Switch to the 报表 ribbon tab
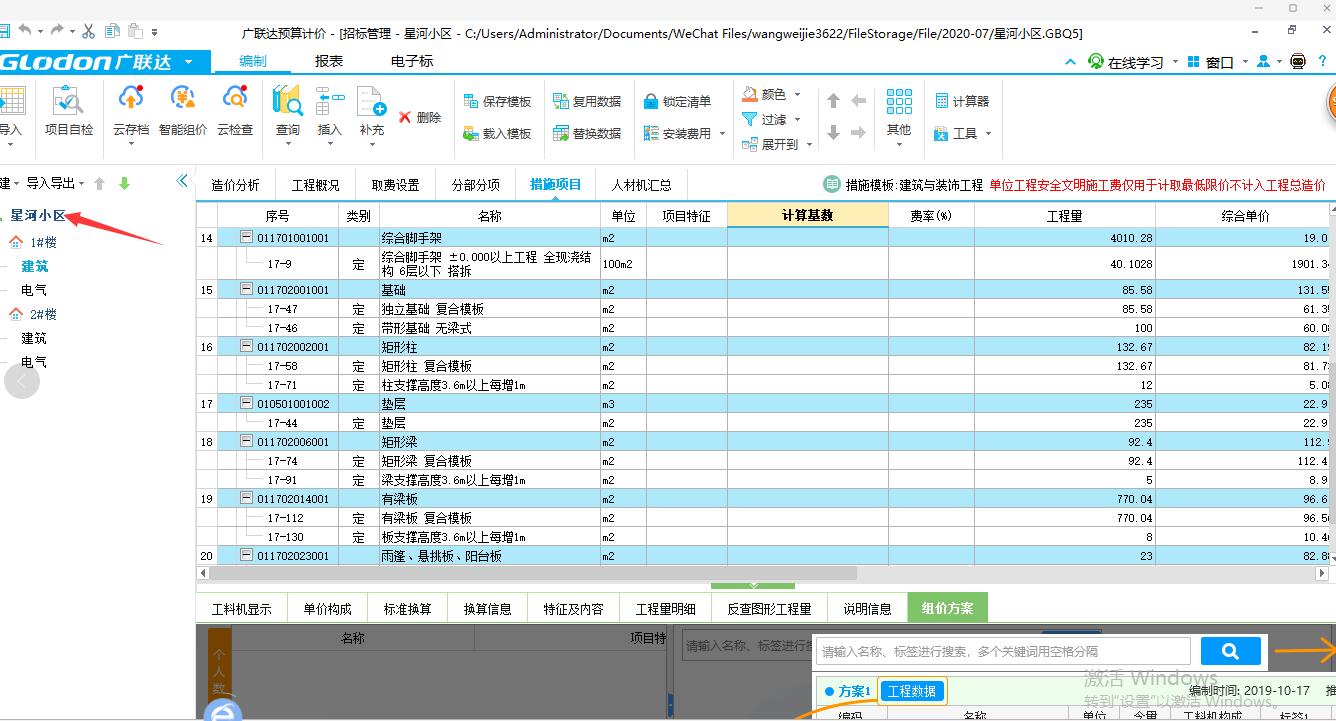 coord(329,61)
